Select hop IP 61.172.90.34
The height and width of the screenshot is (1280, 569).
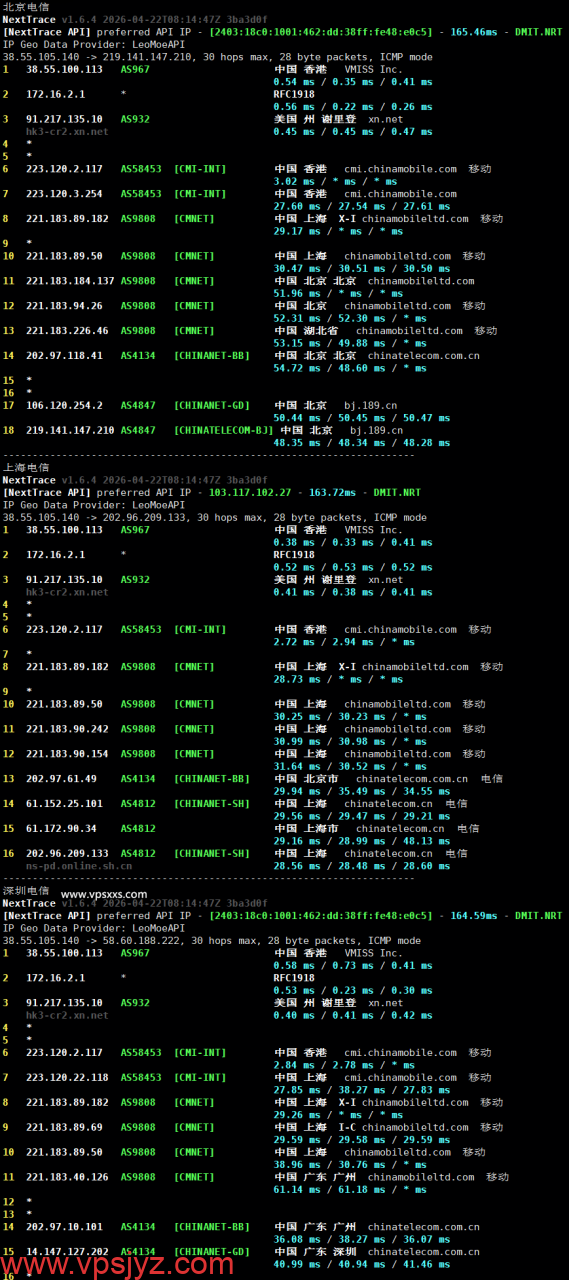pos(61,828)
